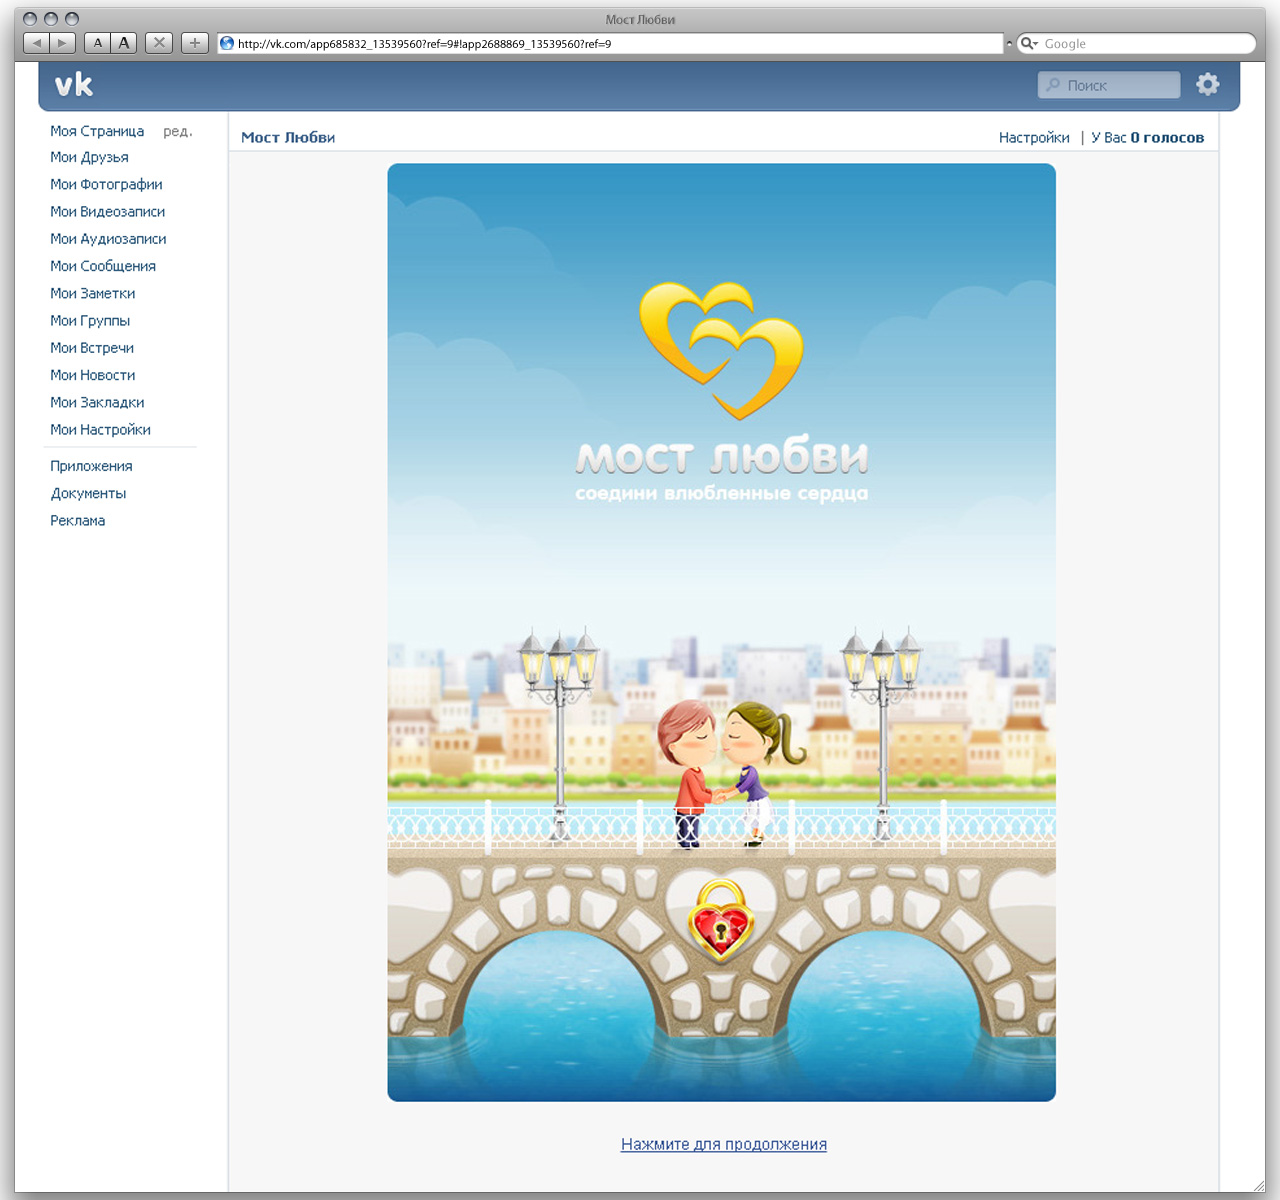This screenshot has width=1280, height=1200.
Task: Add a bookmark with the plus button
Action: click(x=195, y=43)
